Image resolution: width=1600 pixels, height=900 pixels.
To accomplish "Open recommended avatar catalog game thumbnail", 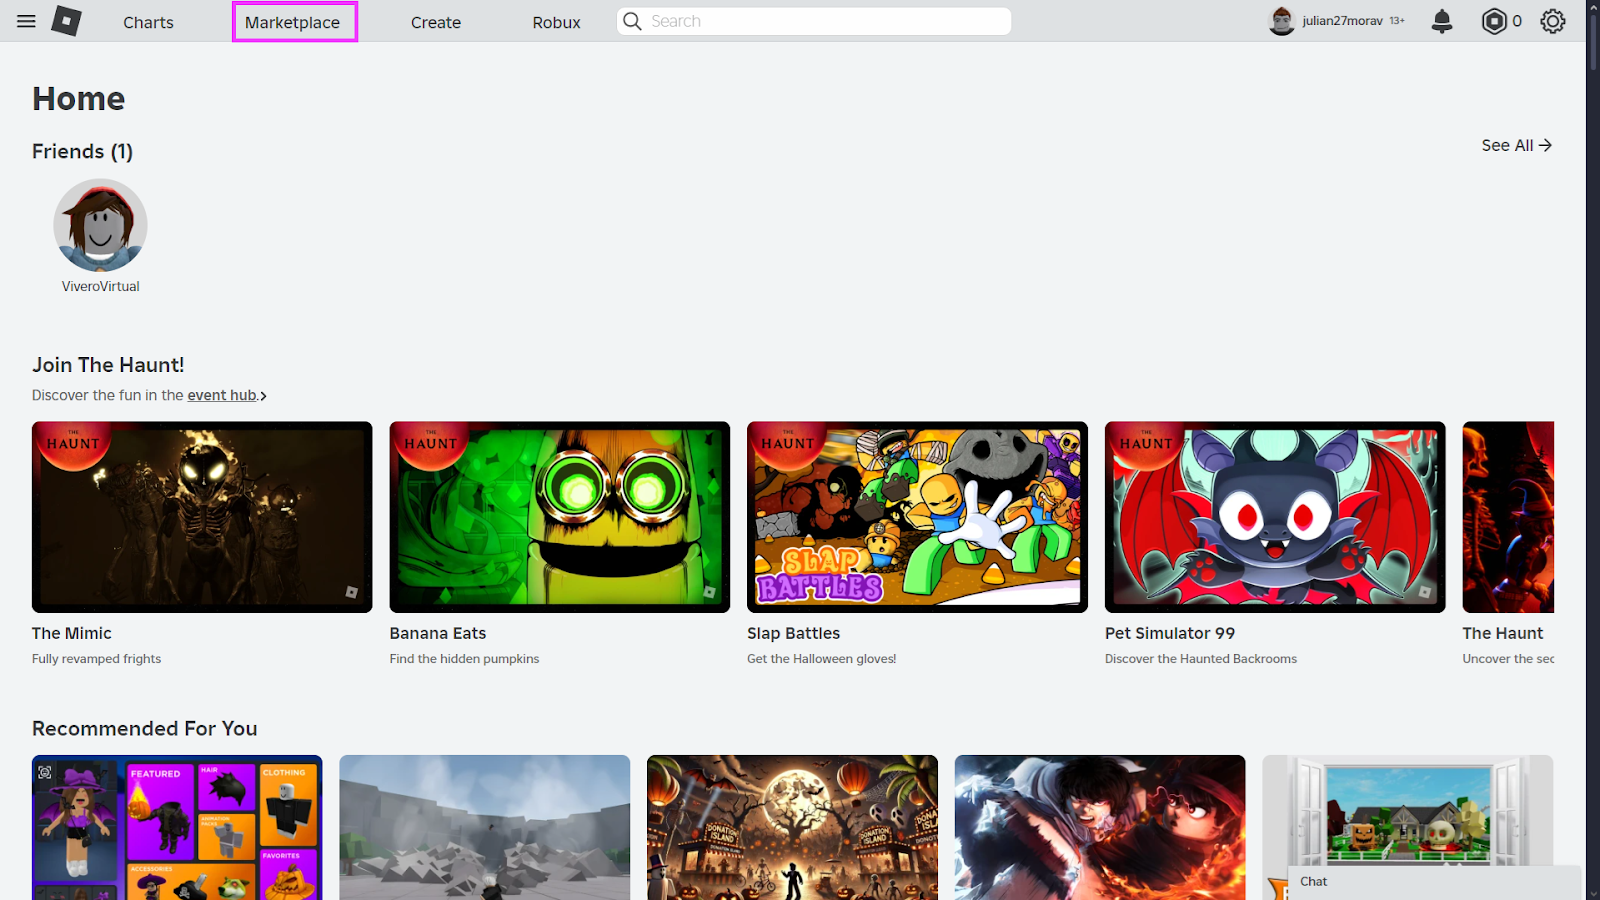I will [x=177, y=827].
